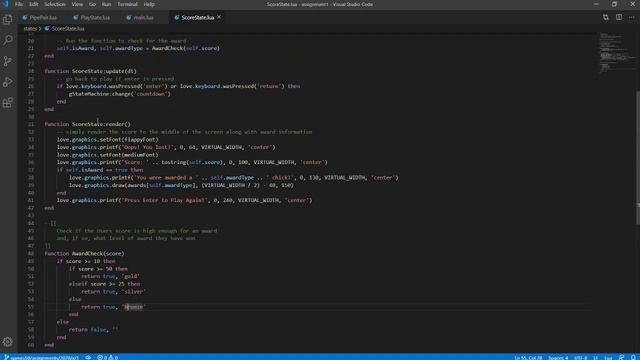Open the Search view in activity bar
Image resolution: width=640 pixels, height=360 pixels.
(x=8, y=40)
